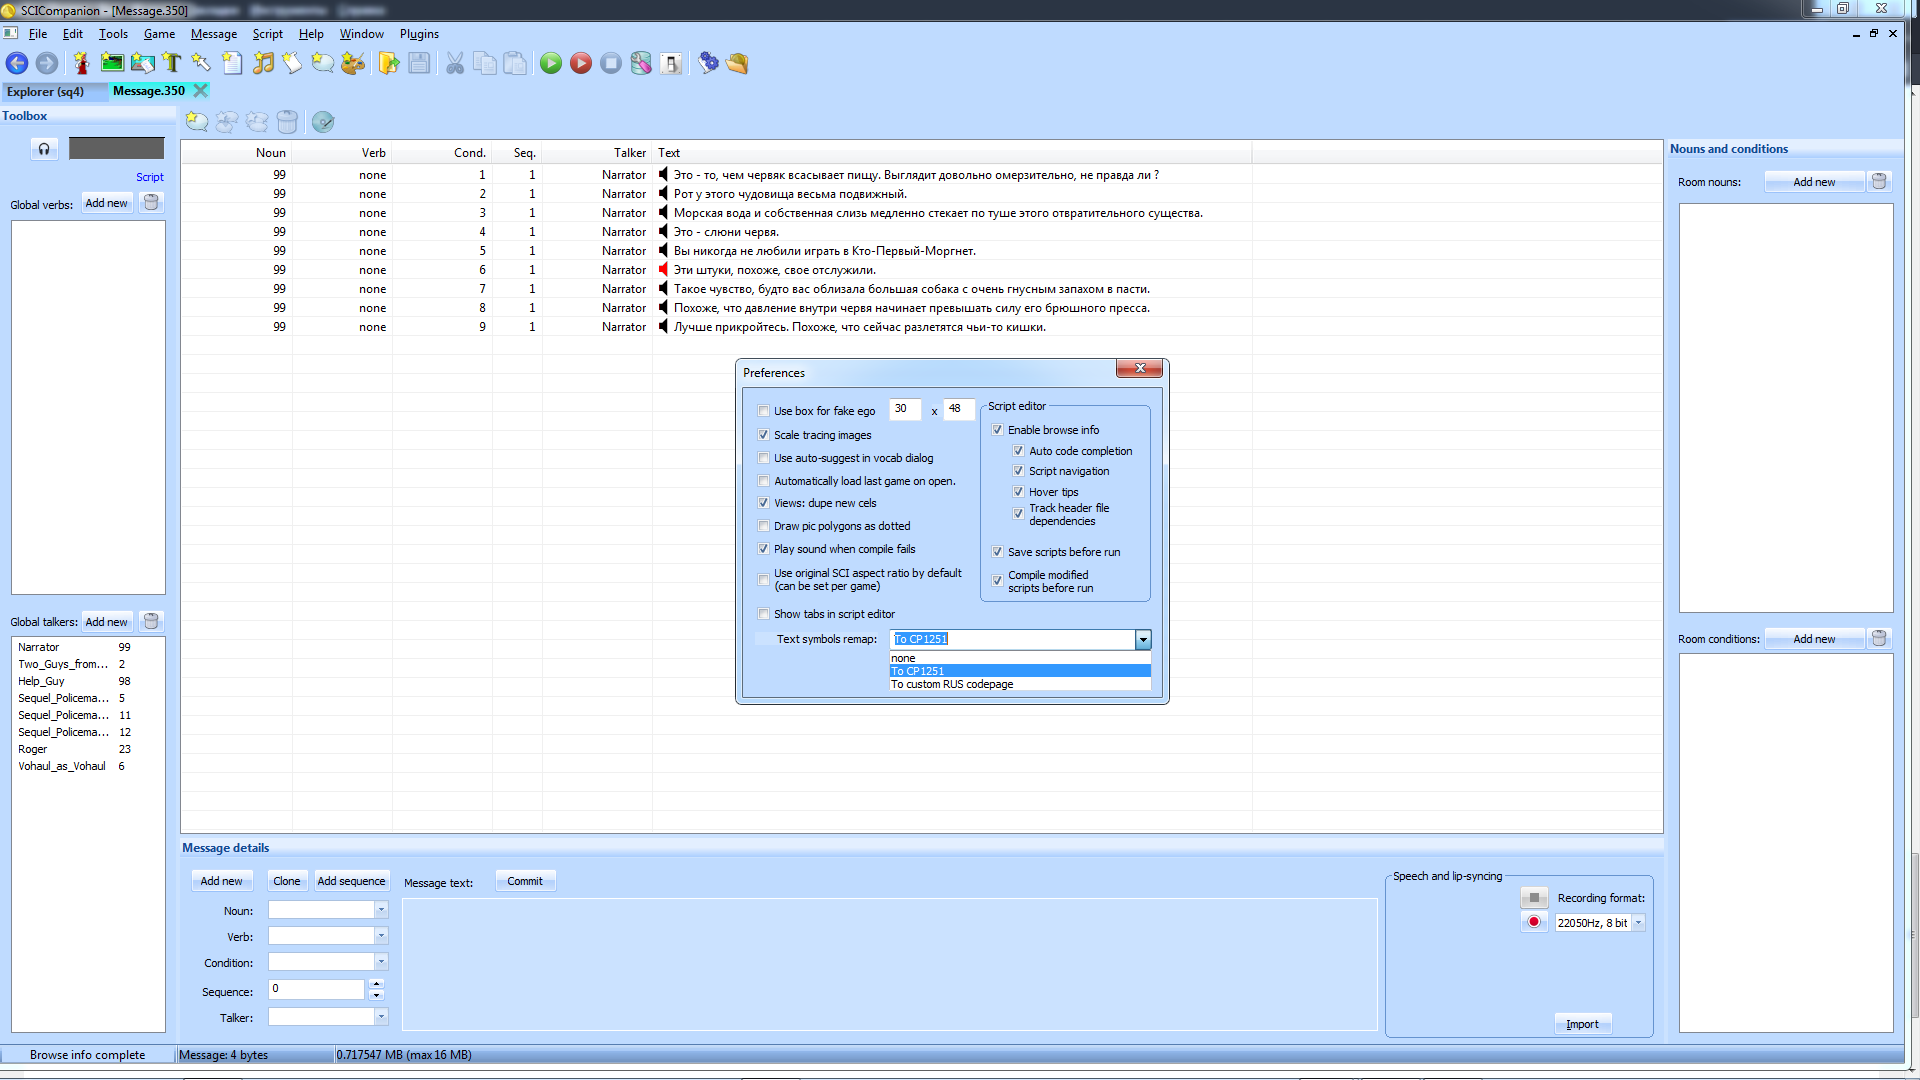Screen dimensions: 1920x1080
Task: Select Roger in the Global talkers list
Action: coord(33,749)
